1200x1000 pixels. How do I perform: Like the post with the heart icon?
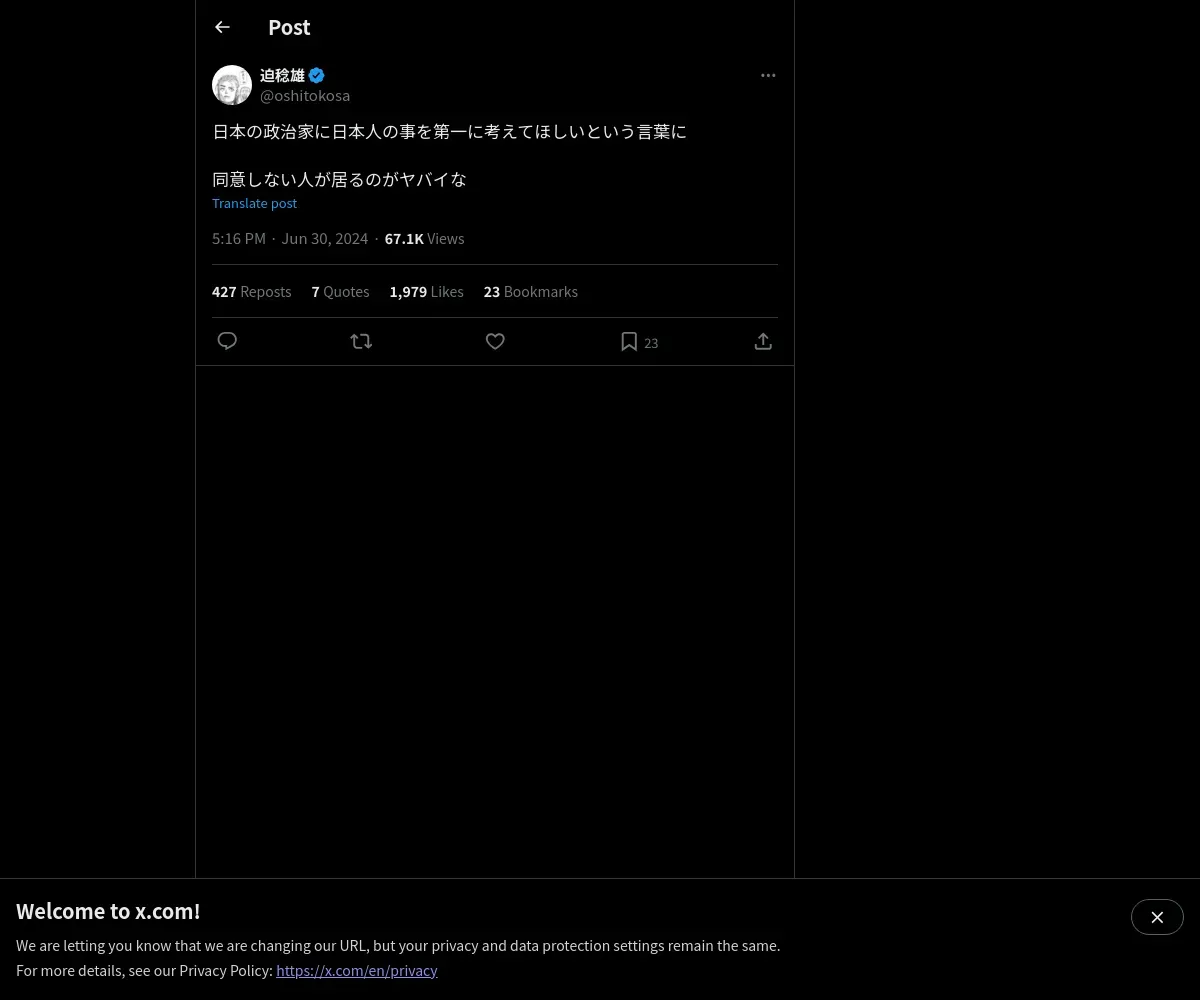[495, 341]
